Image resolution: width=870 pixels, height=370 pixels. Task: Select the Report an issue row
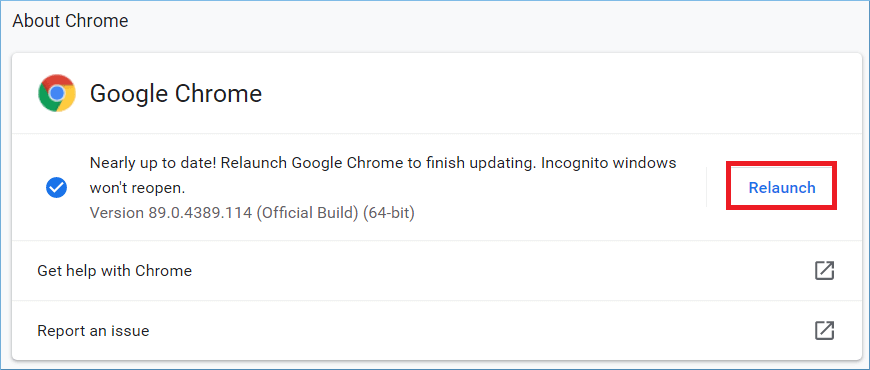(x=435, y=331)
